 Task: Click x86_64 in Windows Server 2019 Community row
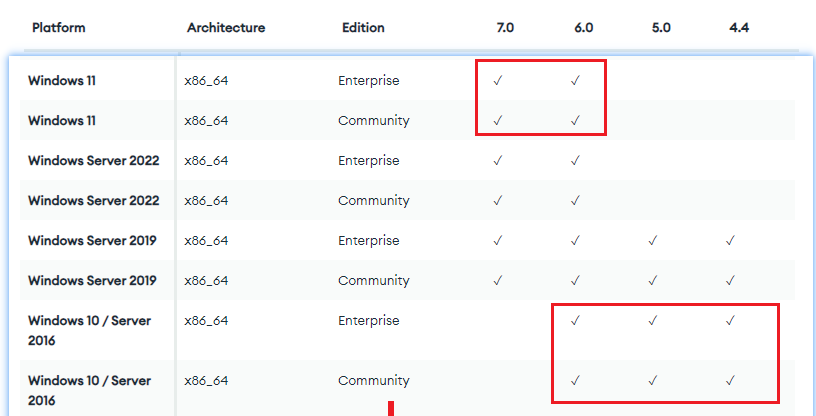click(206, 282)
